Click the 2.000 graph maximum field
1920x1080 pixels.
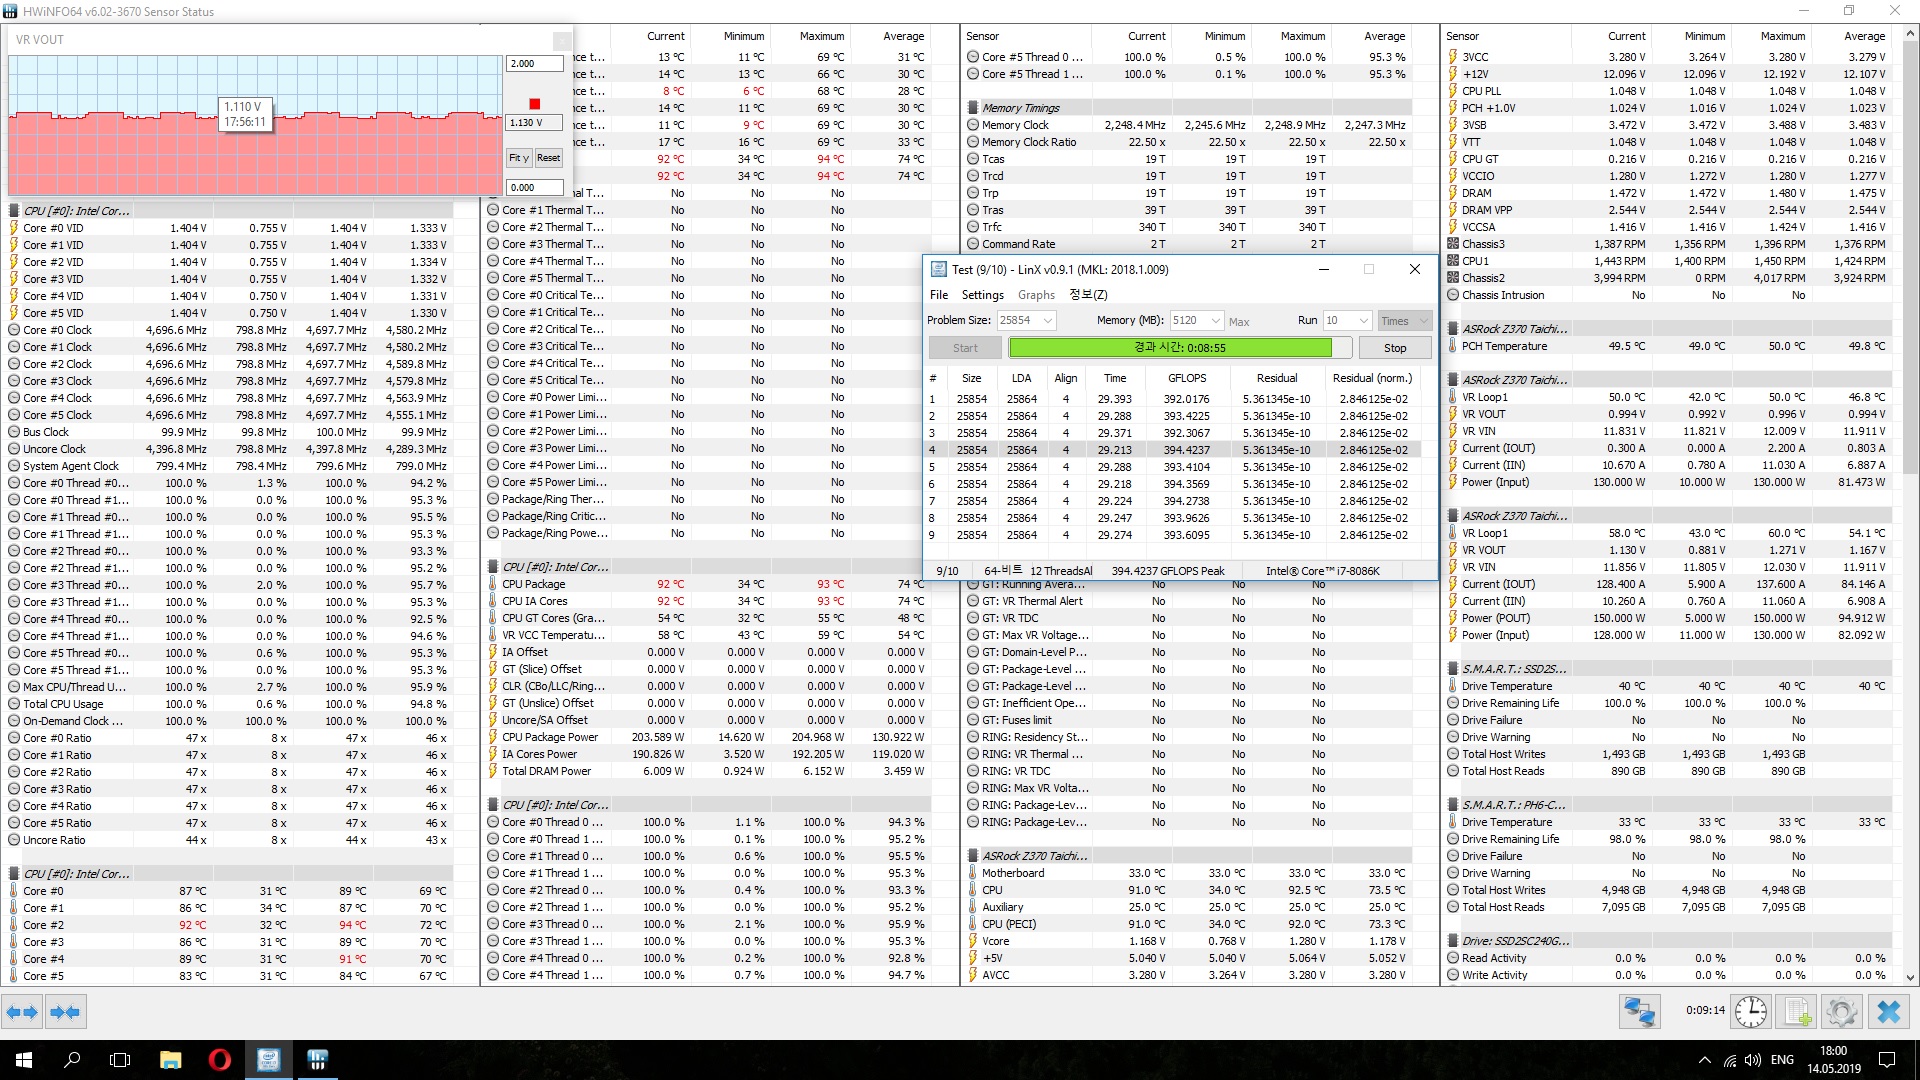pos(533,63)
